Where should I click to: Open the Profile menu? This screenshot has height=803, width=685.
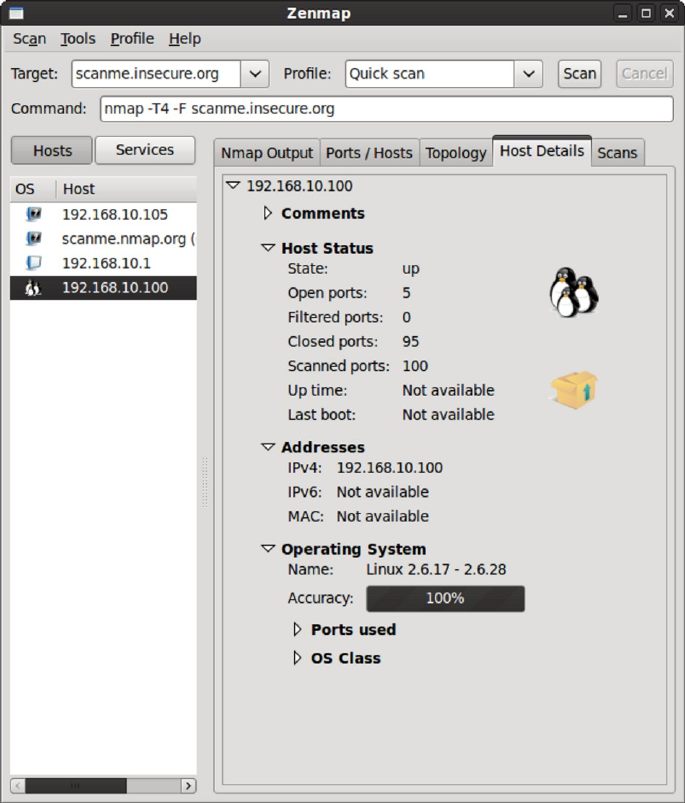click(x=132, y=39)
